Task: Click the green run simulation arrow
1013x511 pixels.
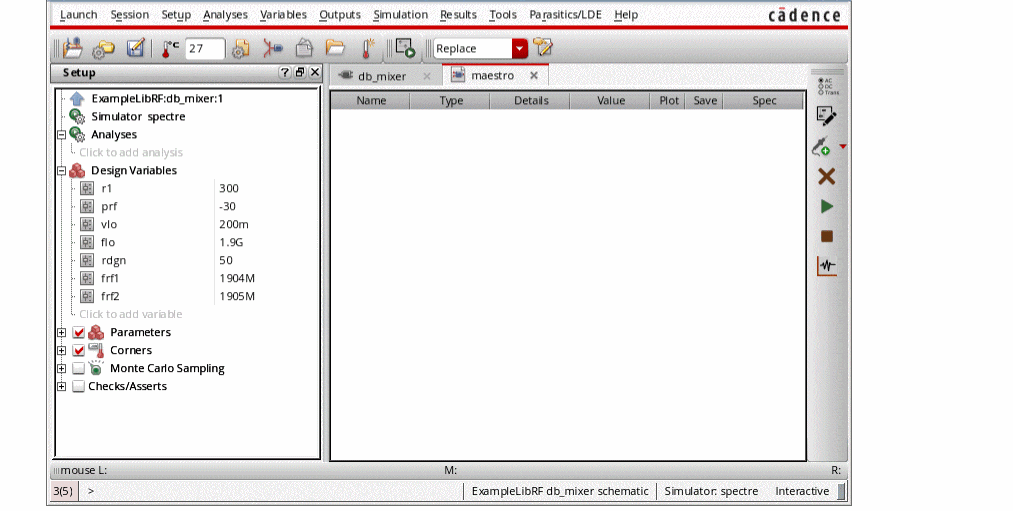Action: pyautogui.click(x=826, y=207)
